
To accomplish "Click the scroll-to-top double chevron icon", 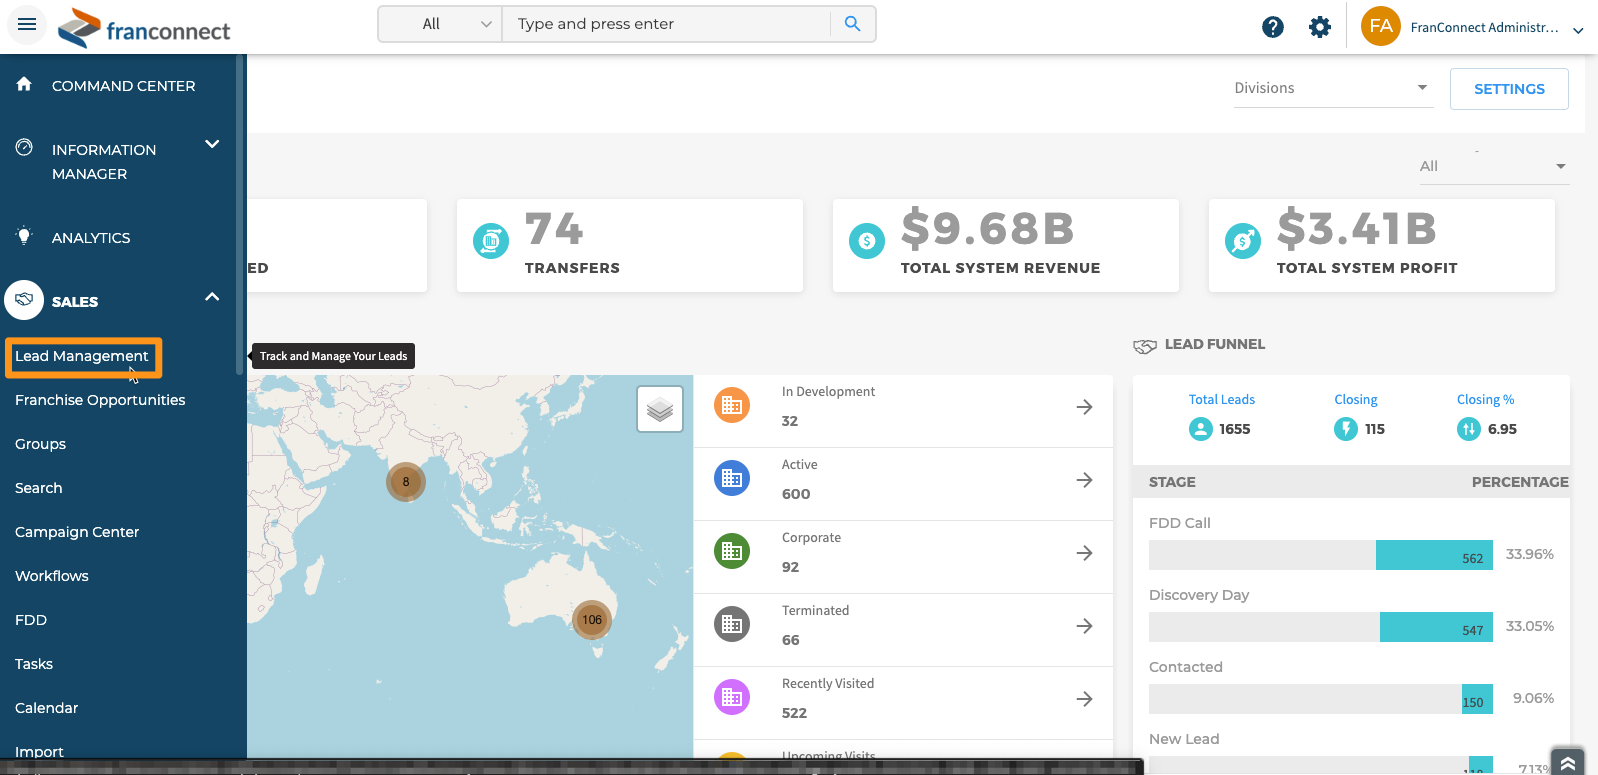I will [1567, 762].
